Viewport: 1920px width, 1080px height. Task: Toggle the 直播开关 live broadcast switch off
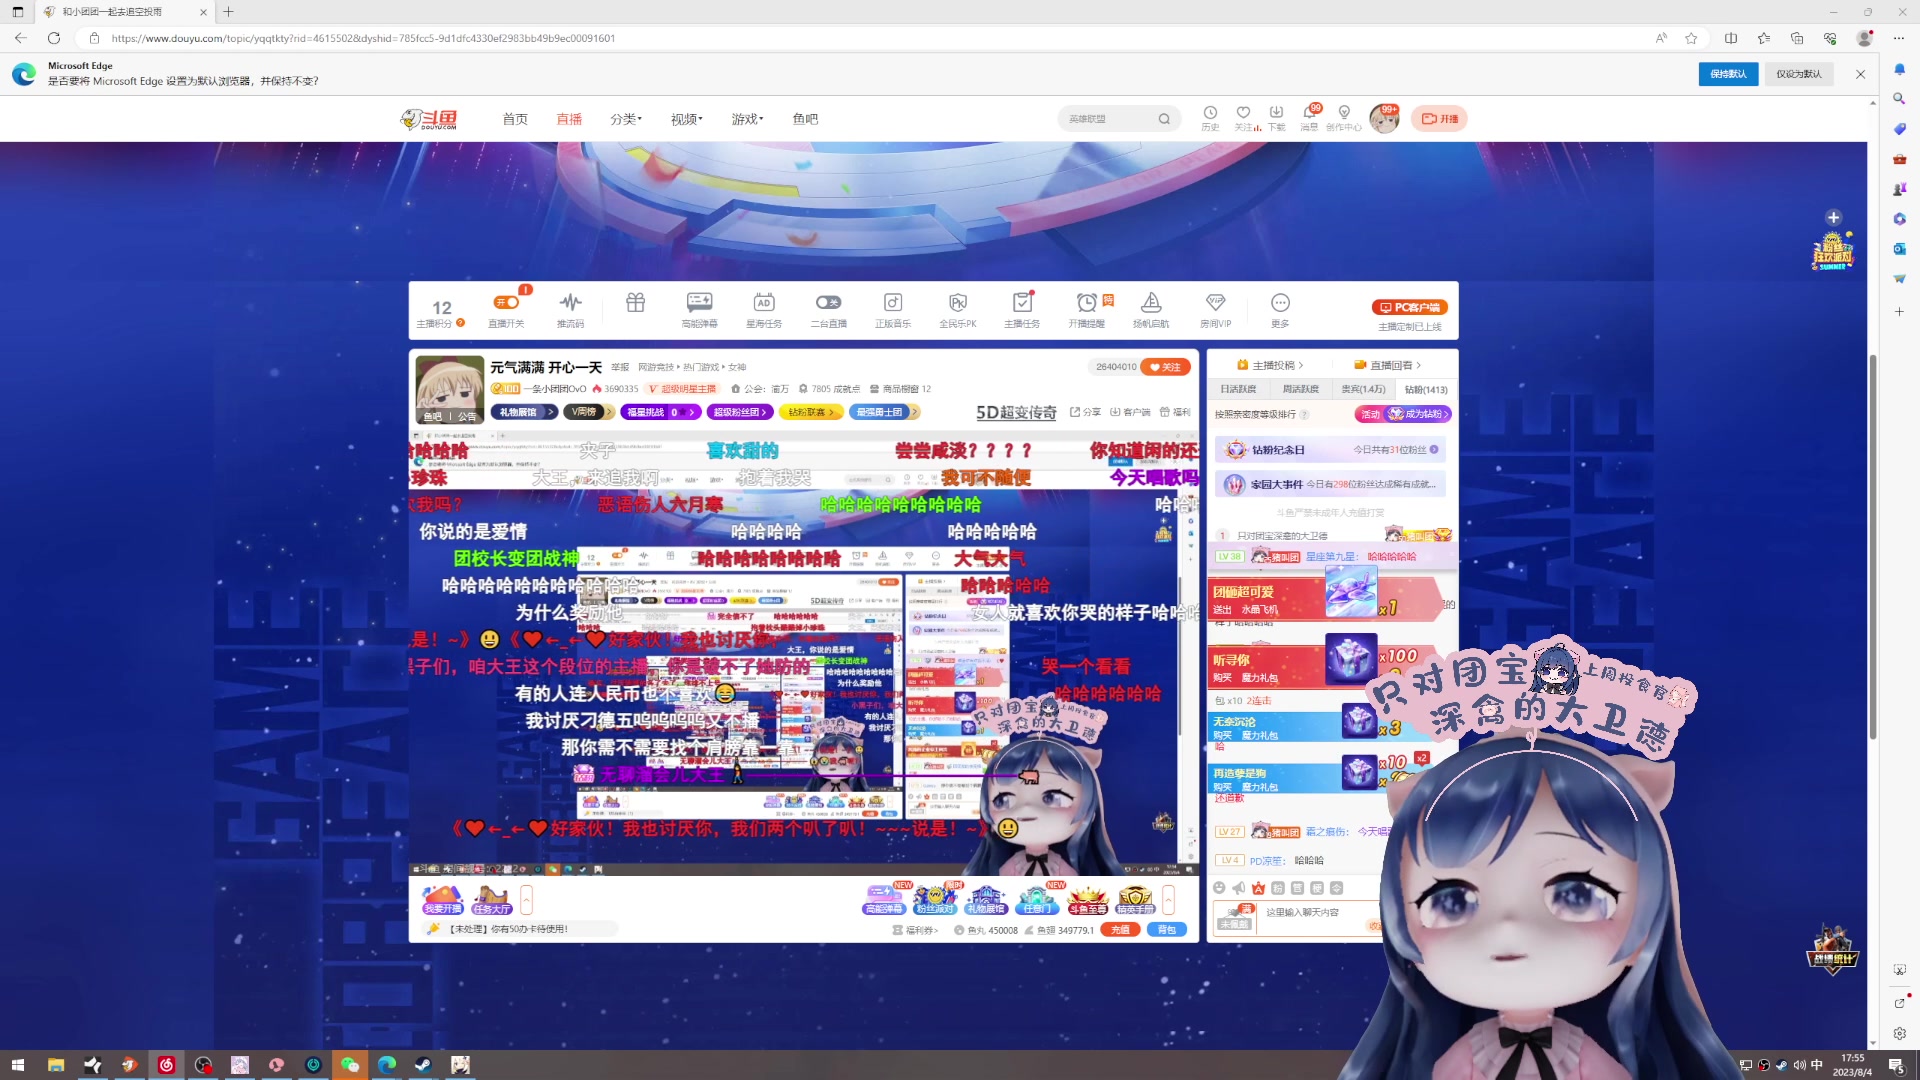pos(507,302)
